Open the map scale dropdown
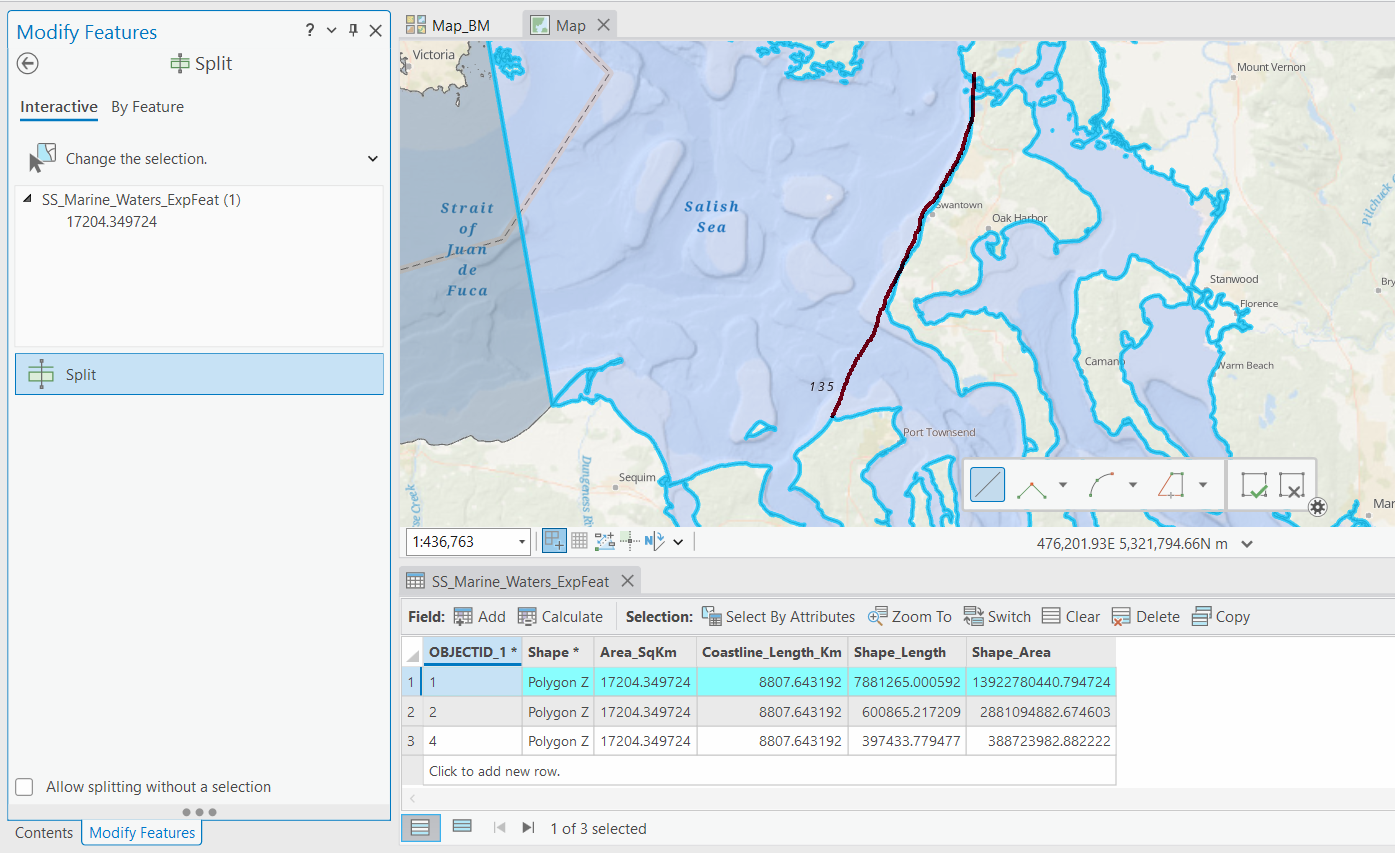The width and height of the screenshot is (1395, 853). [x=522, y=541]
